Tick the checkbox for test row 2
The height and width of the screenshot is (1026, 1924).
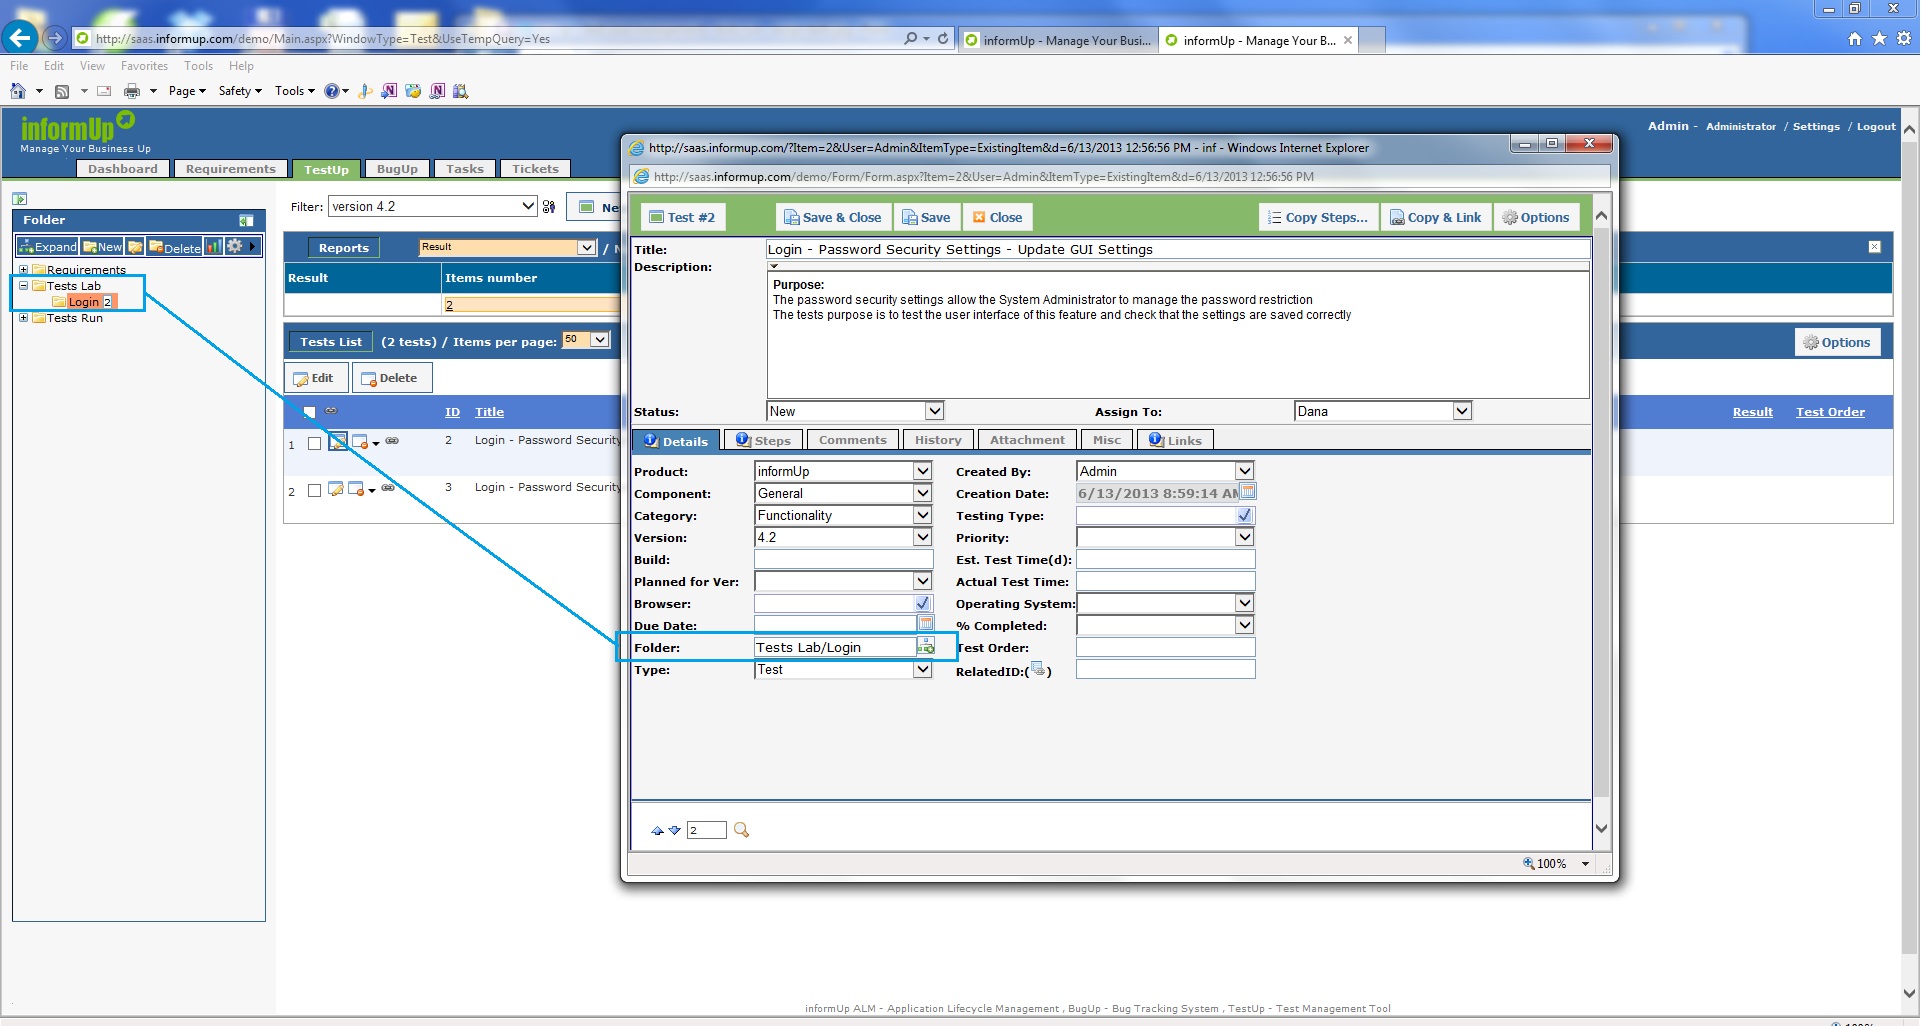click(314, 490)
